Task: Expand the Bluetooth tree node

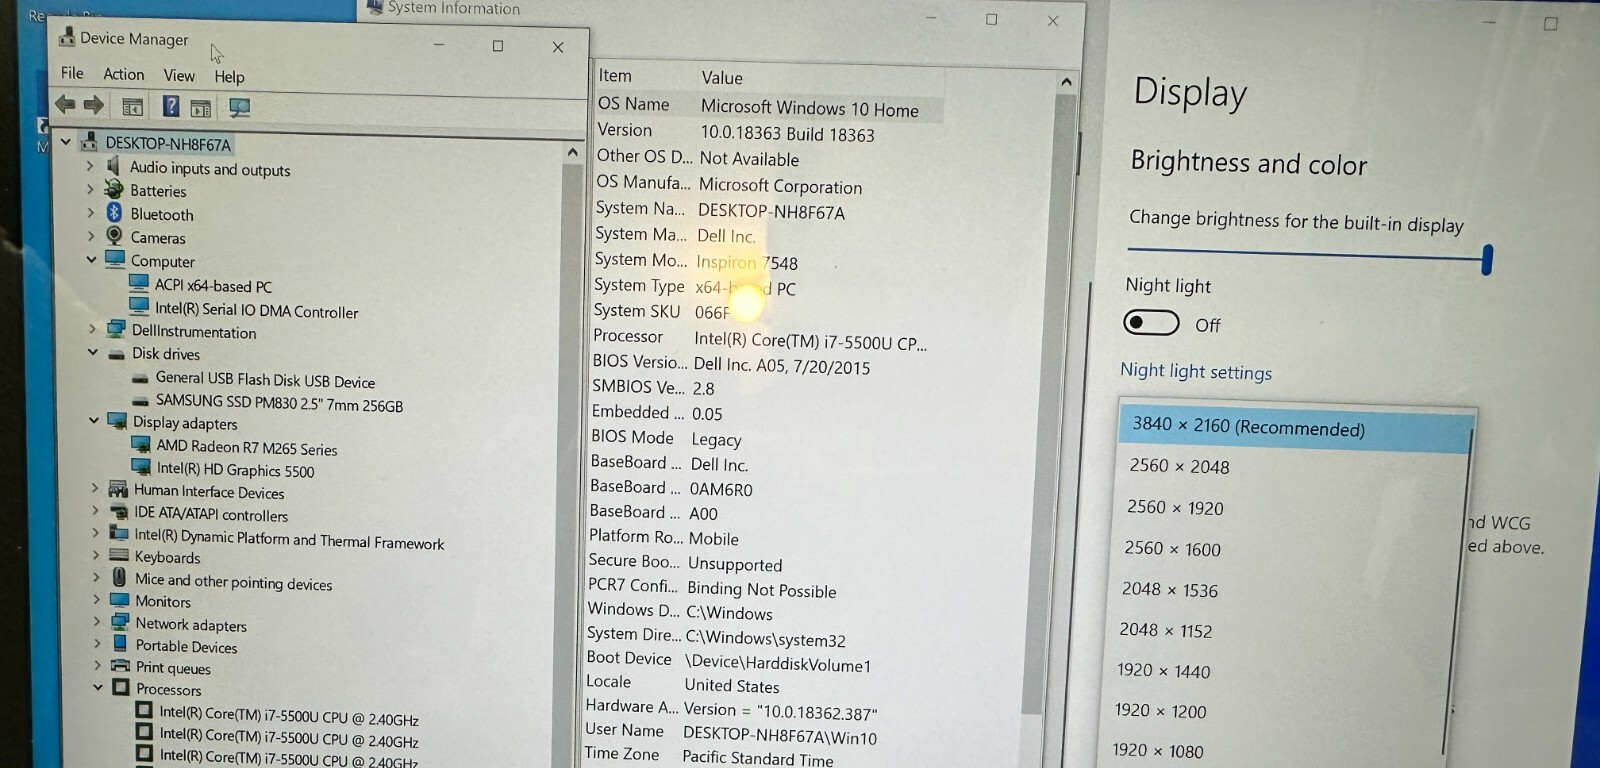Action: (90, 212)
